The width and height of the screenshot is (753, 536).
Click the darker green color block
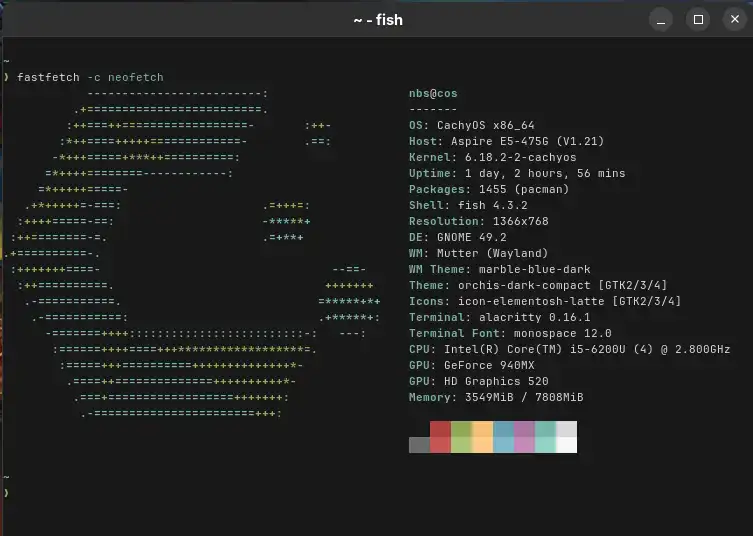point(461,429)
